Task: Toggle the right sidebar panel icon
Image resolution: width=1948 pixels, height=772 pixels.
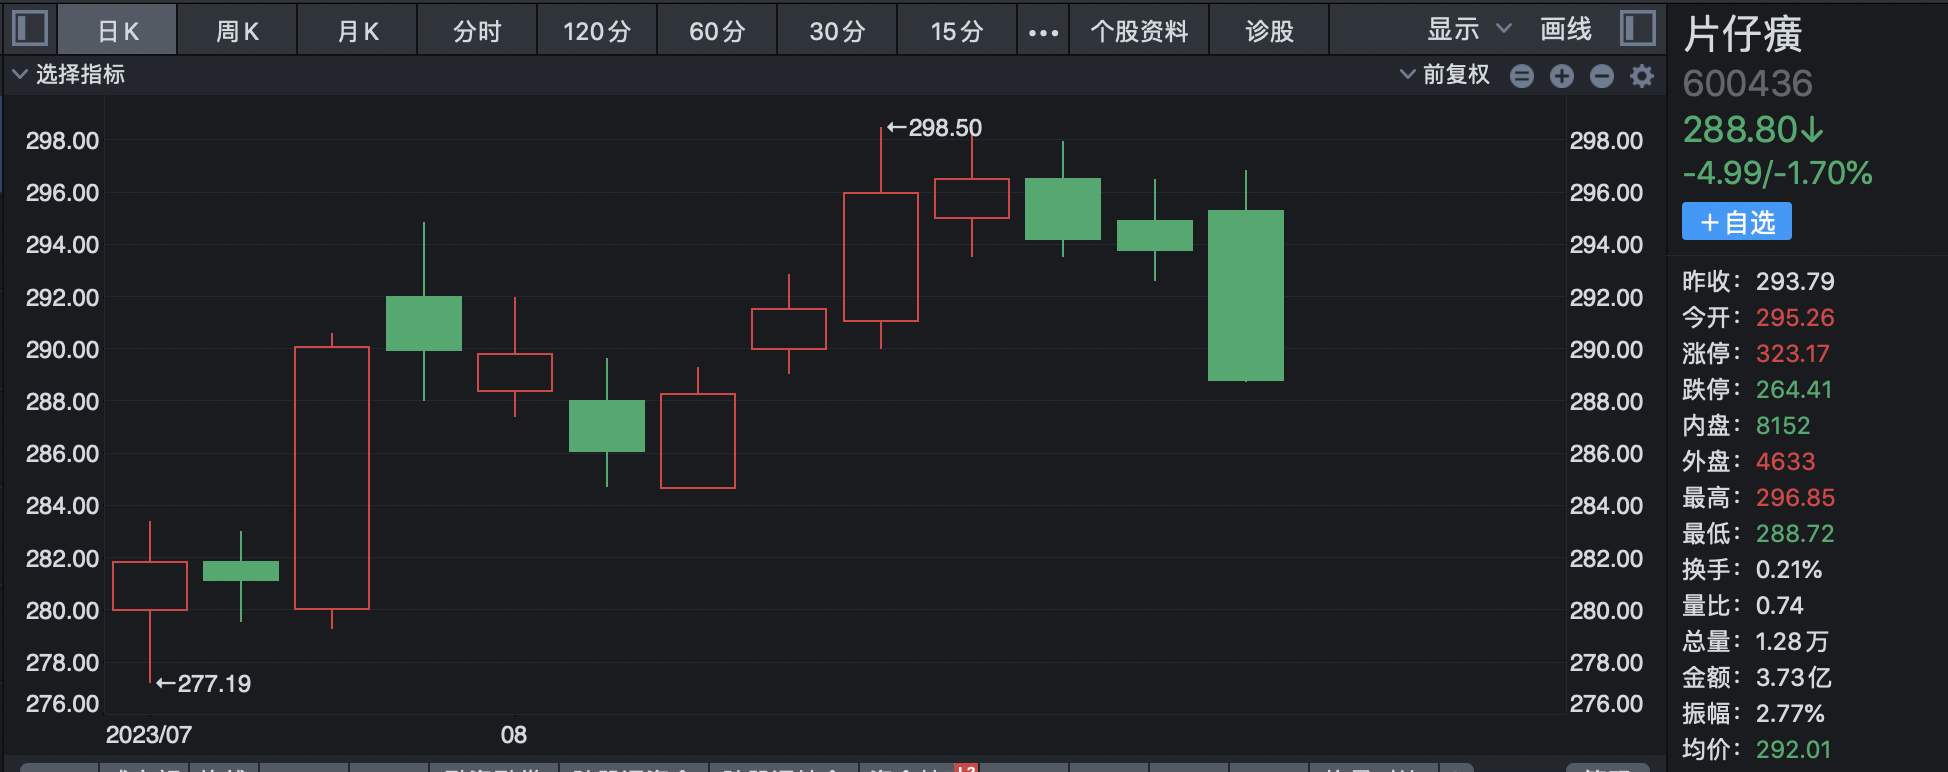Action: pos(1637,28)
